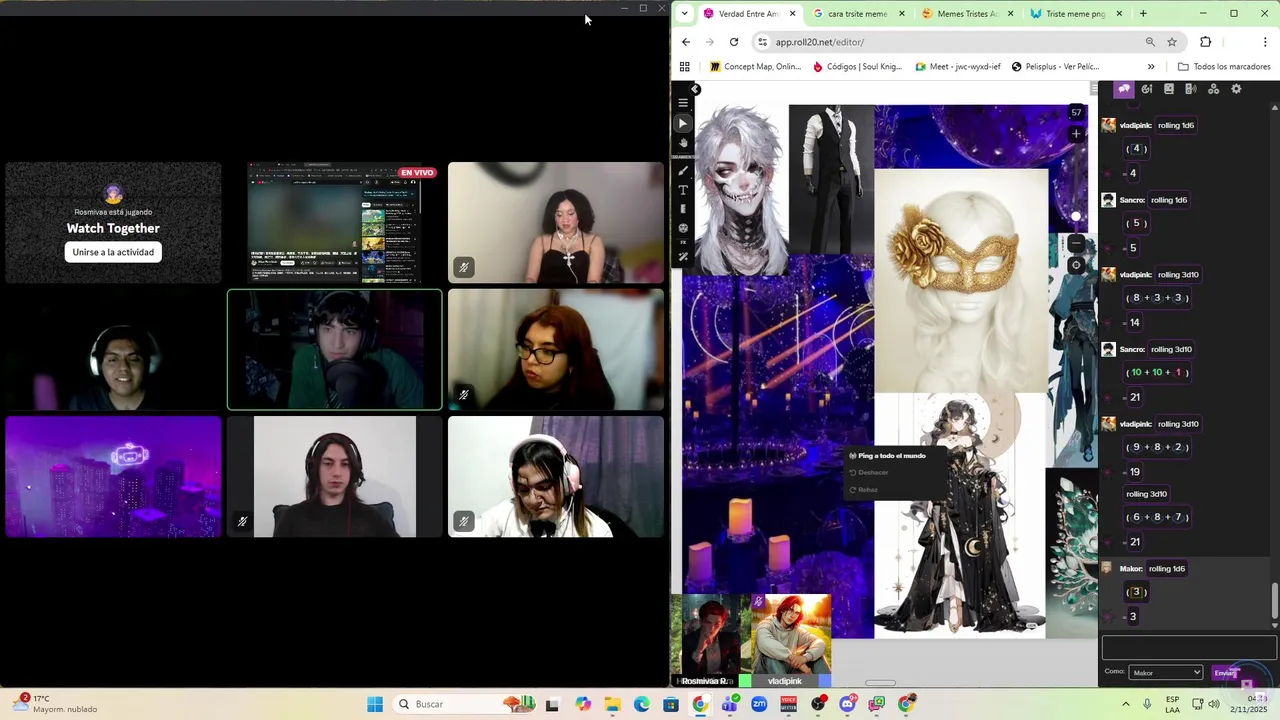Image resolution: width=1280 pixels, height=720 pixels.
Task: Open the Journal tab in sidebar
Action: (x=1169, y=89)
